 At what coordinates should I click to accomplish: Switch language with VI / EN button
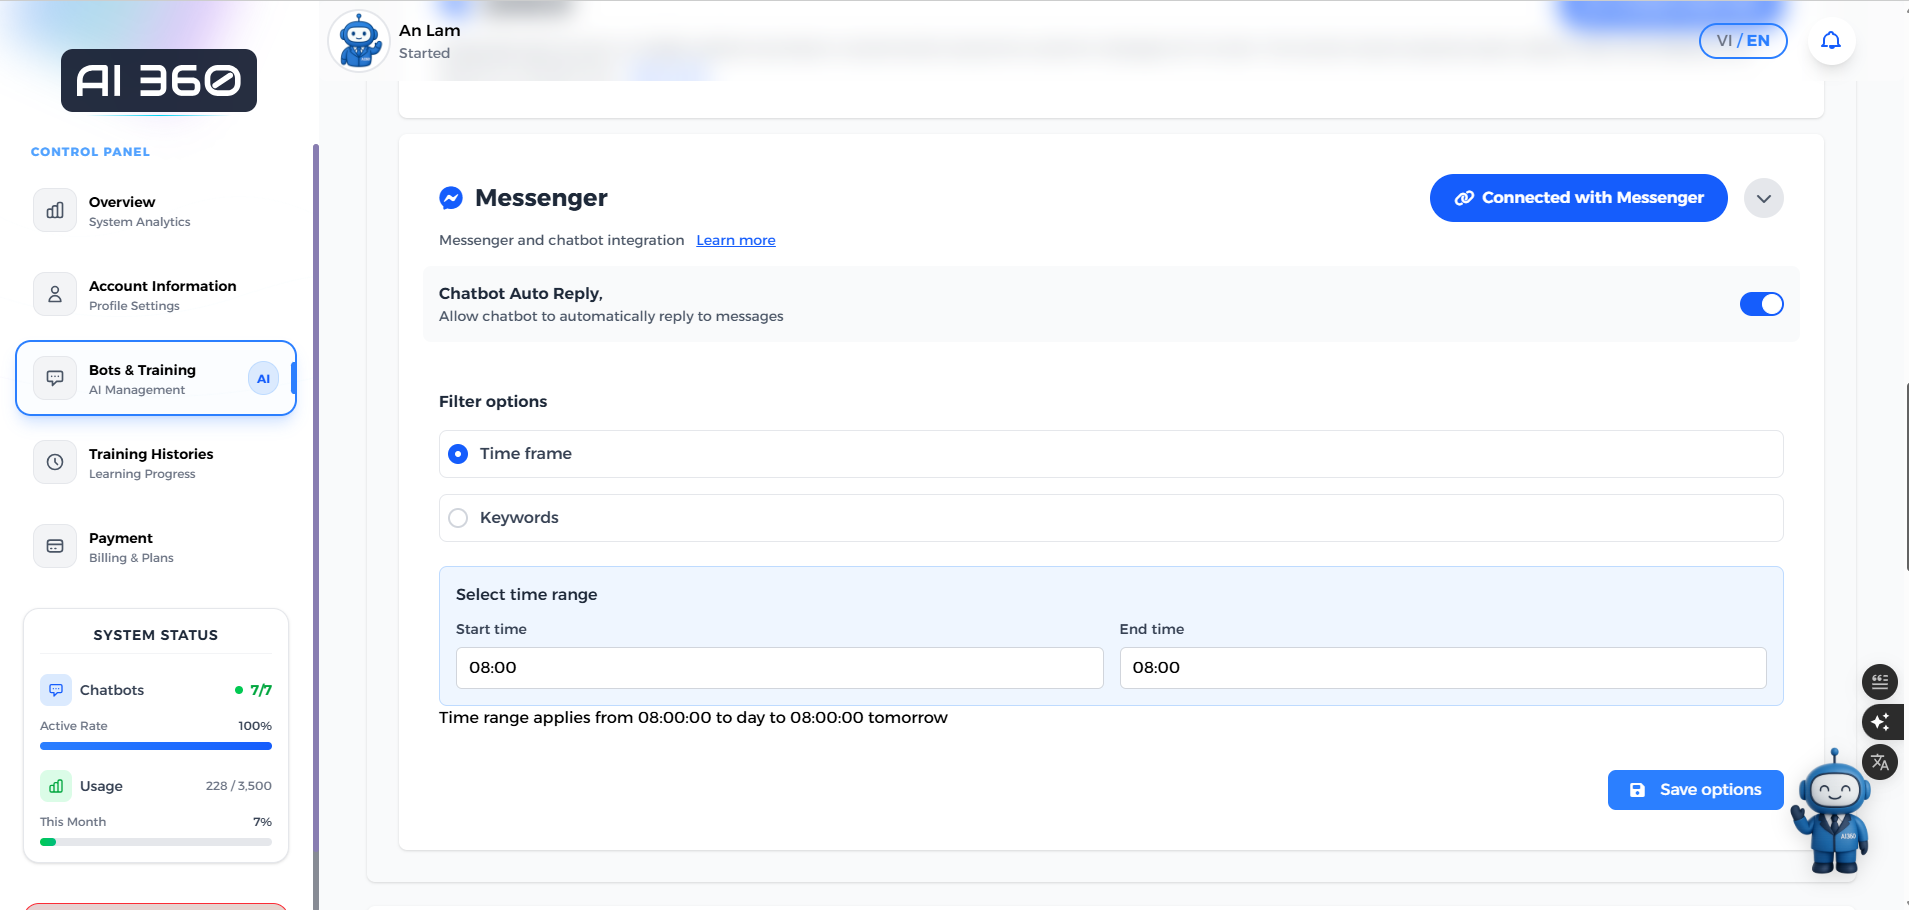[1742, 41]
